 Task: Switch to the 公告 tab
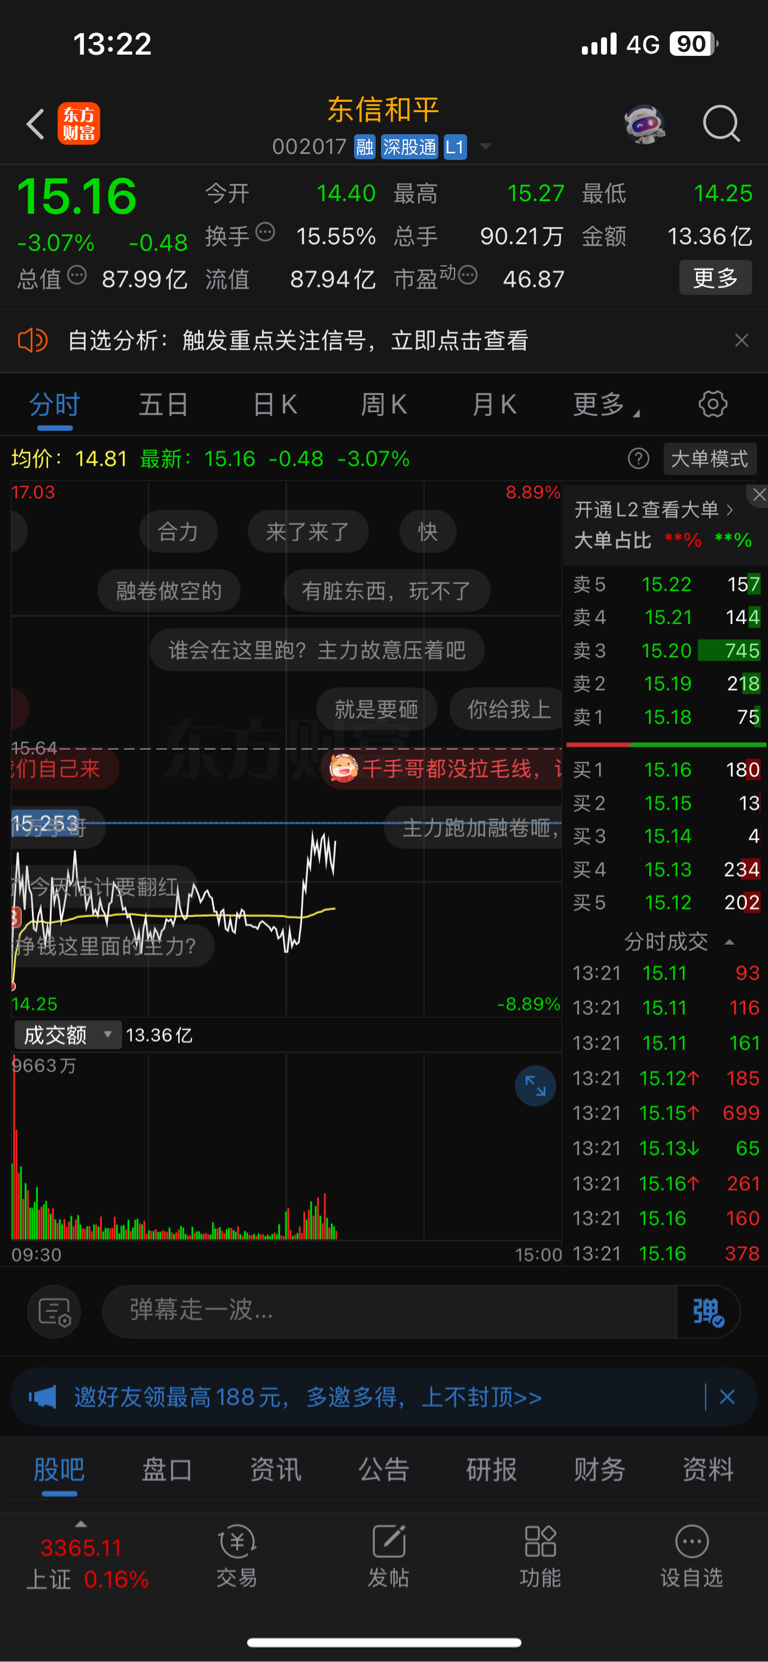pos(384,1470)
